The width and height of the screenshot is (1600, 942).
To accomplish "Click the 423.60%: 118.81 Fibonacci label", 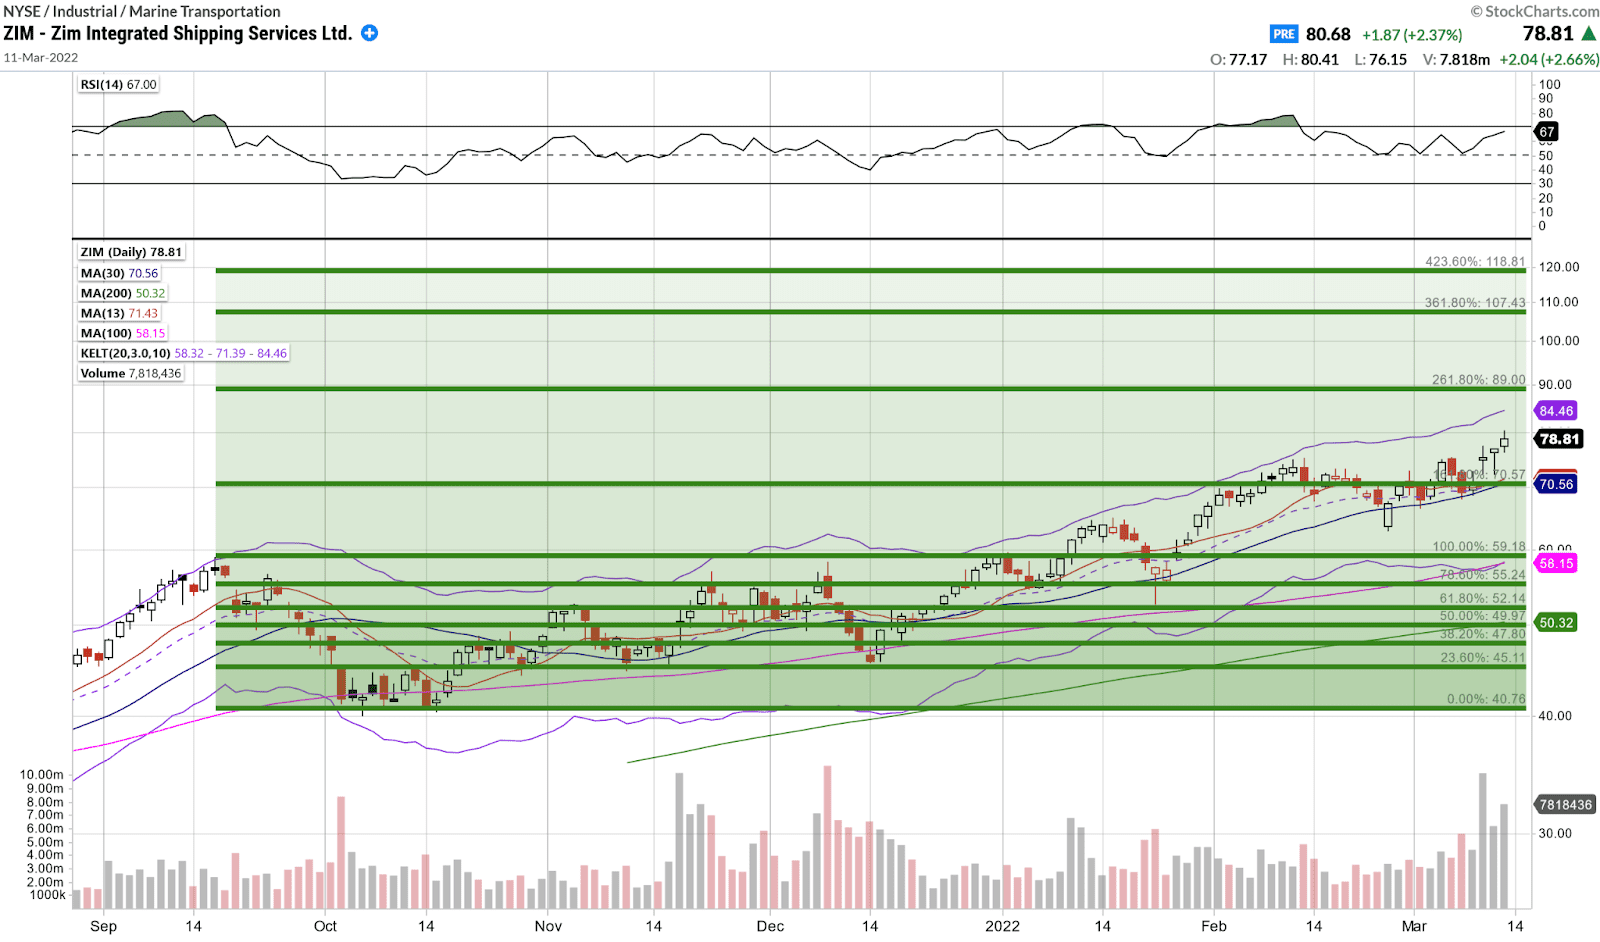I will [x=1475, y=261].
